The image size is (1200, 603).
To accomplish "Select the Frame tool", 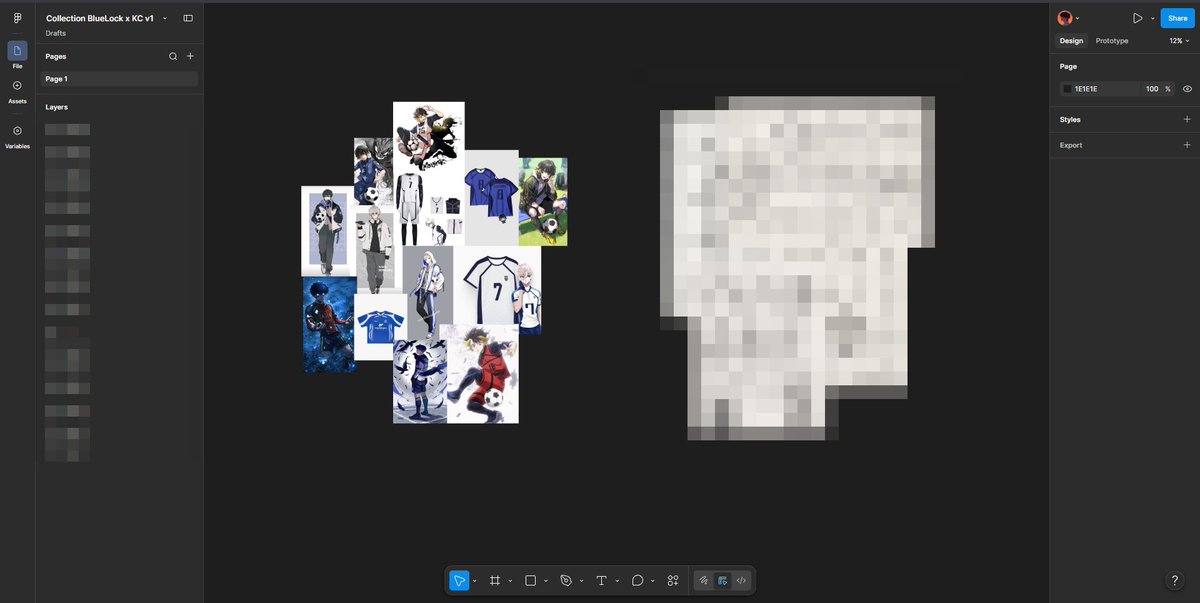I will (x=495, y=580).
